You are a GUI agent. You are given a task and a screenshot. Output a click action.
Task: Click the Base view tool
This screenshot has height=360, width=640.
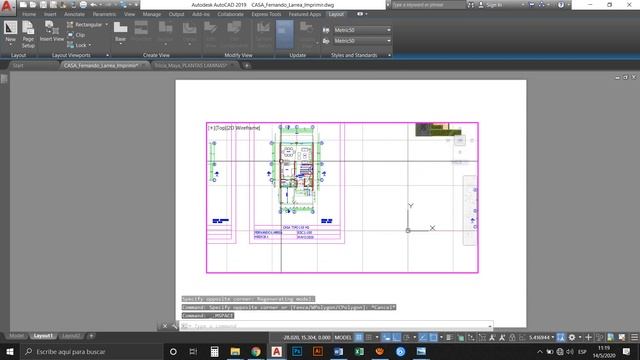(120, 32)
